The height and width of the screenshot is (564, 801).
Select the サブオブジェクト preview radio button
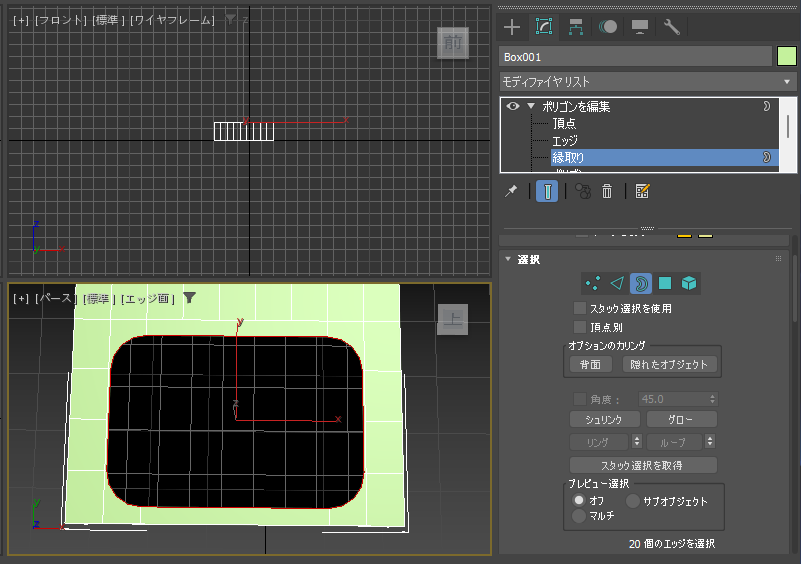[632, 501]
